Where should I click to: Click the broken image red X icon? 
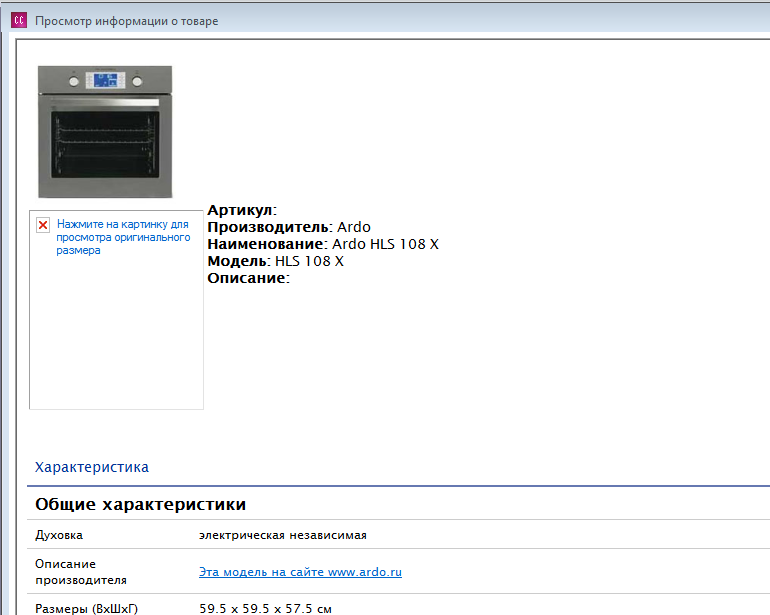[43, 225]
